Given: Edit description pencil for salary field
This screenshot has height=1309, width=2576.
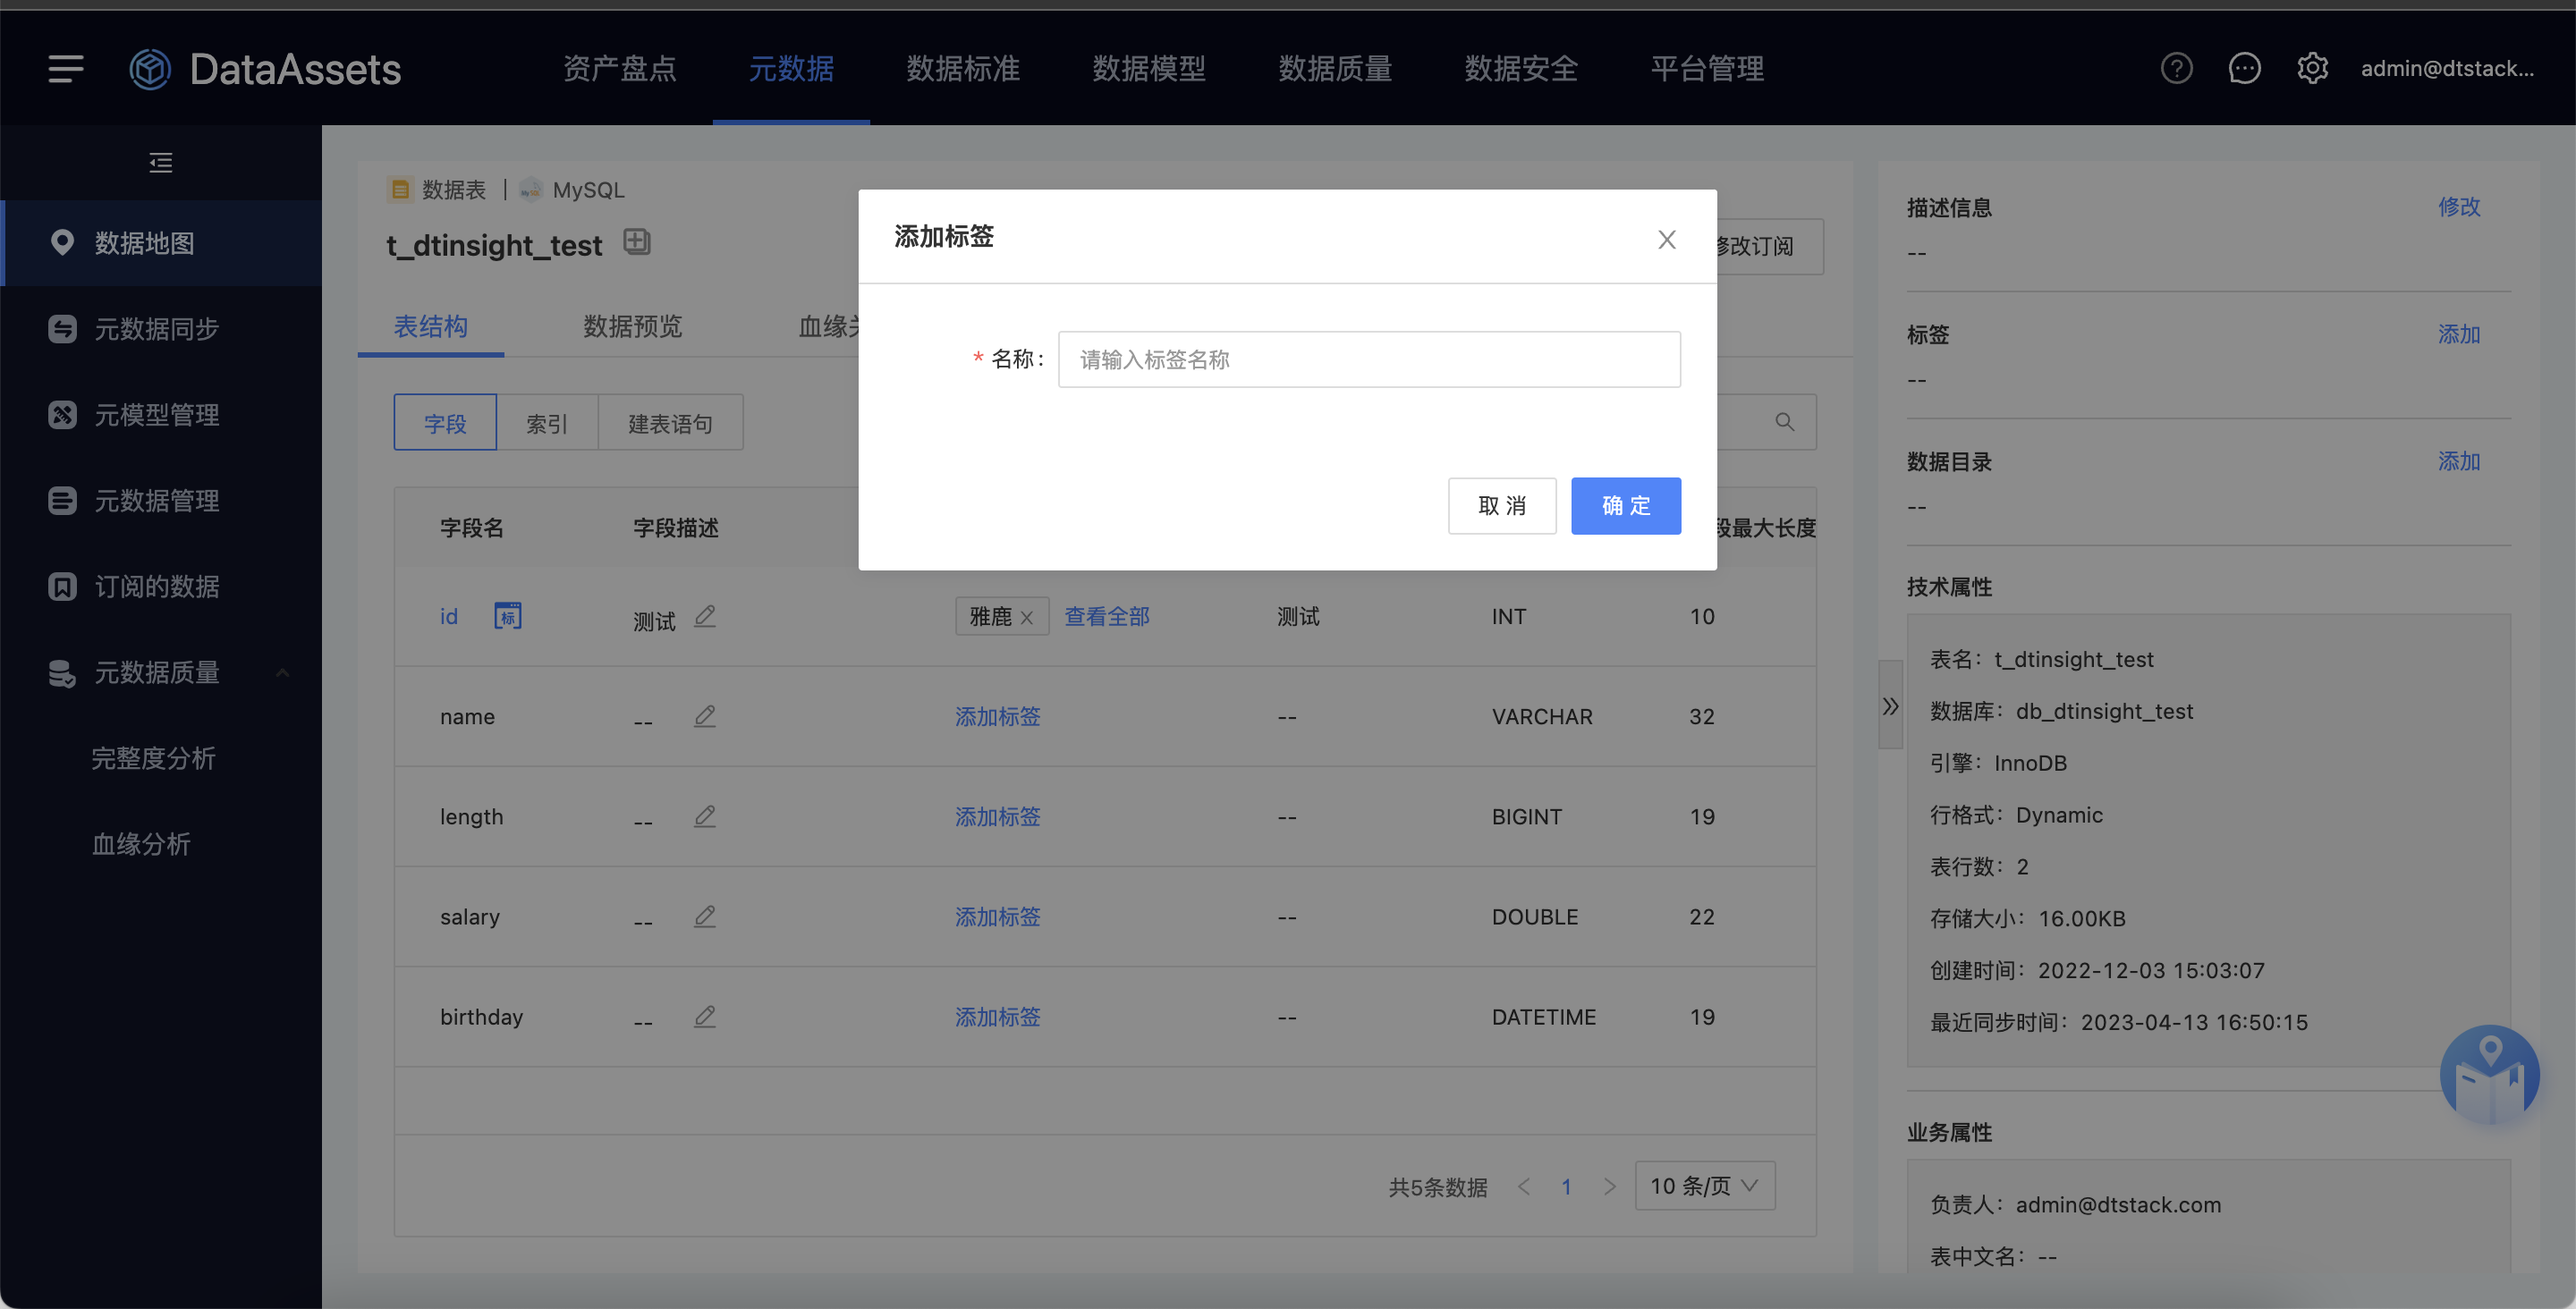Looking at the screenshot, I should pos(705,916).
